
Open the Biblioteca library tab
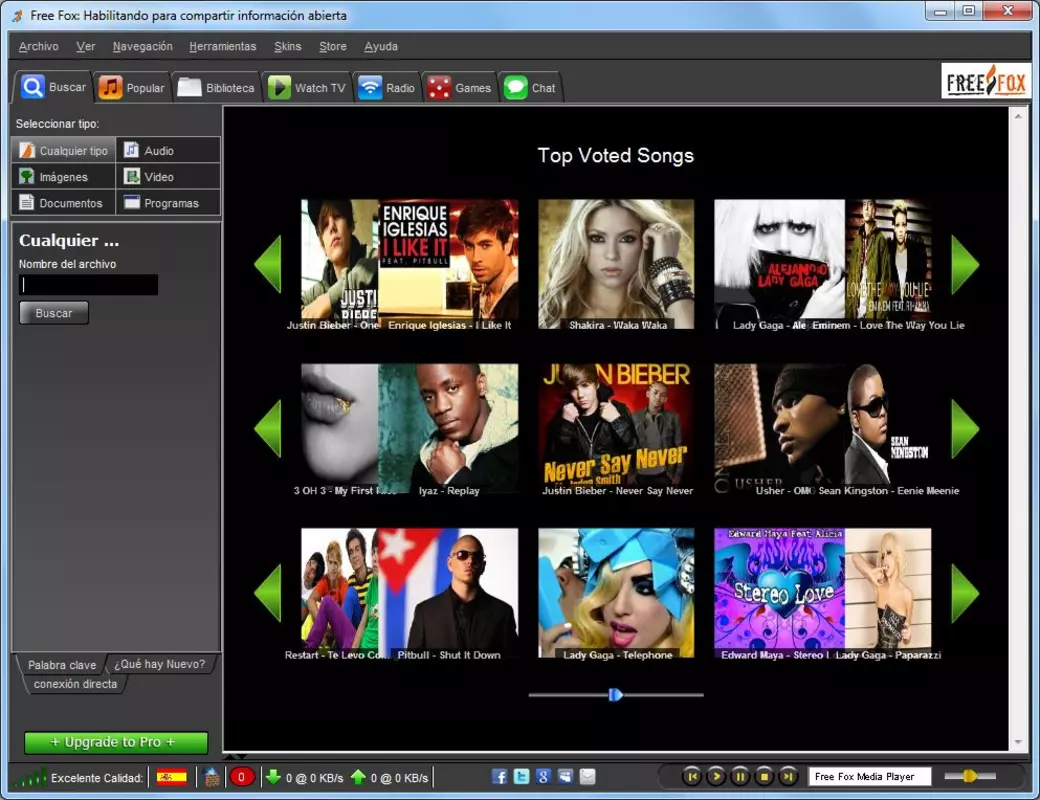[216, 88]
